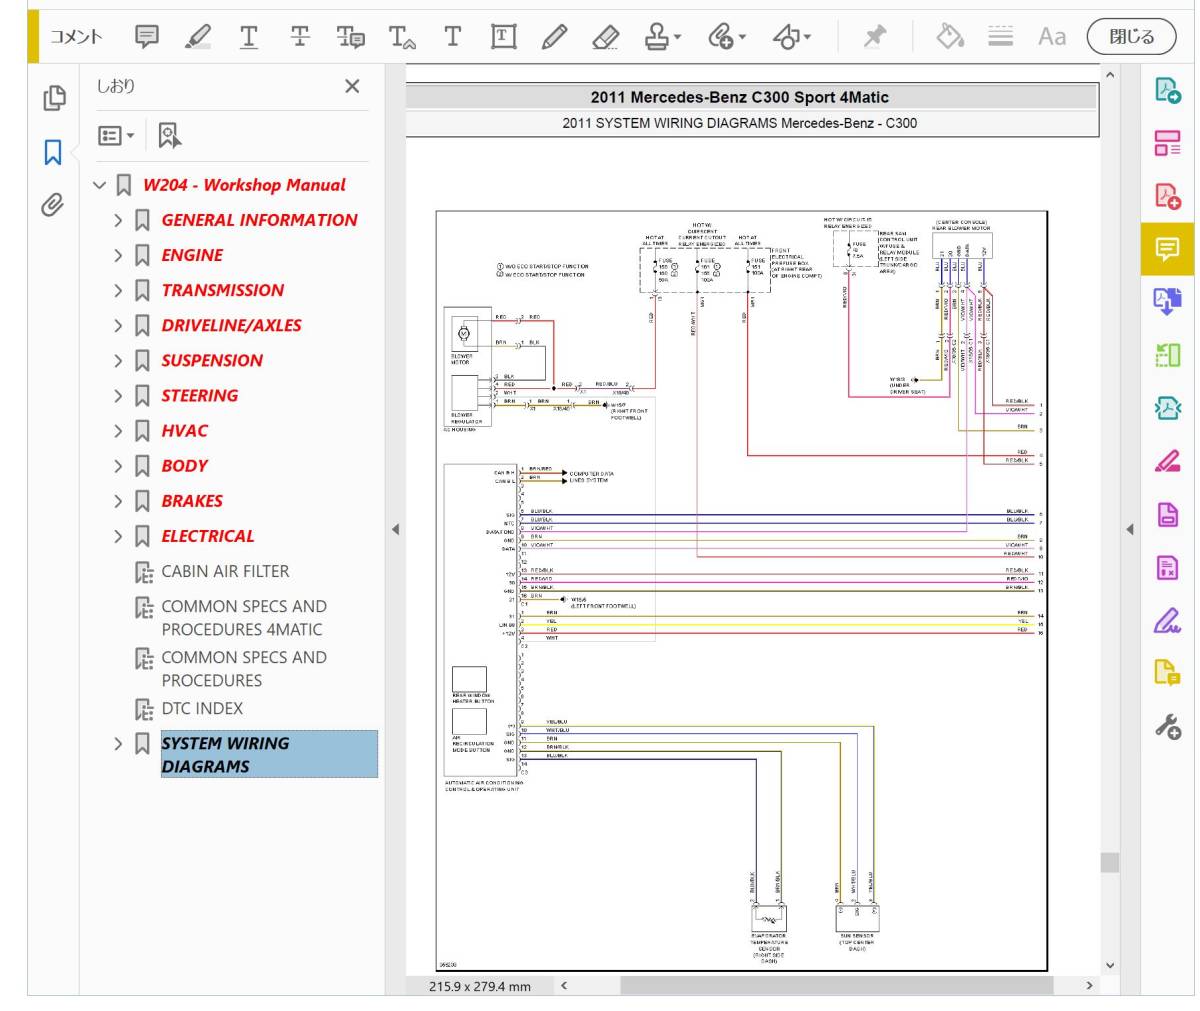
Task: Open the Compress PDF tool
Action: tap(1167, 407)
